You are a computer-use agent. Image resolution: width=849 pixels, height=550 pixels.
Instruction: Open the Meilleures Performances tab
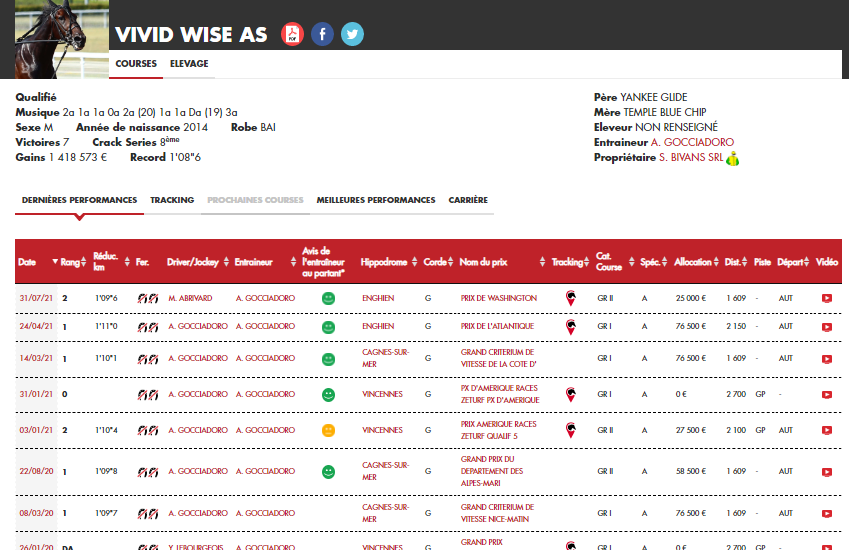pos(376,200)
